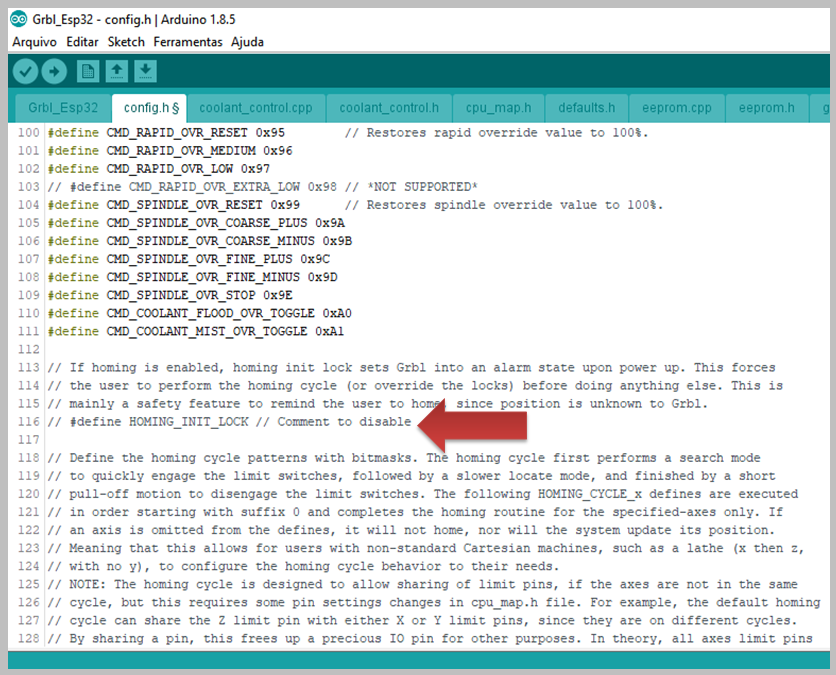Open the Ajuda menu
Viewport: 836px width, 675px height.
coord(247,42)
